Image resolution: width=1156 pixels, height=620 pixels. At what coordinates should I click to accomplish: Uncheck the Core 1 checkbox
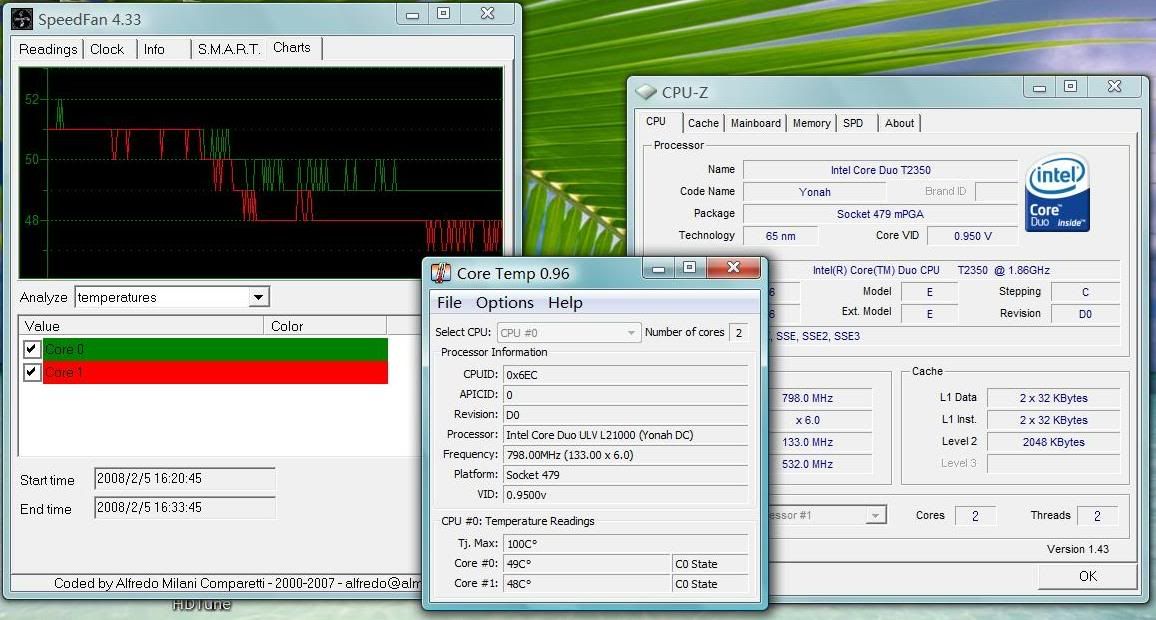click(x=32, y=372)
